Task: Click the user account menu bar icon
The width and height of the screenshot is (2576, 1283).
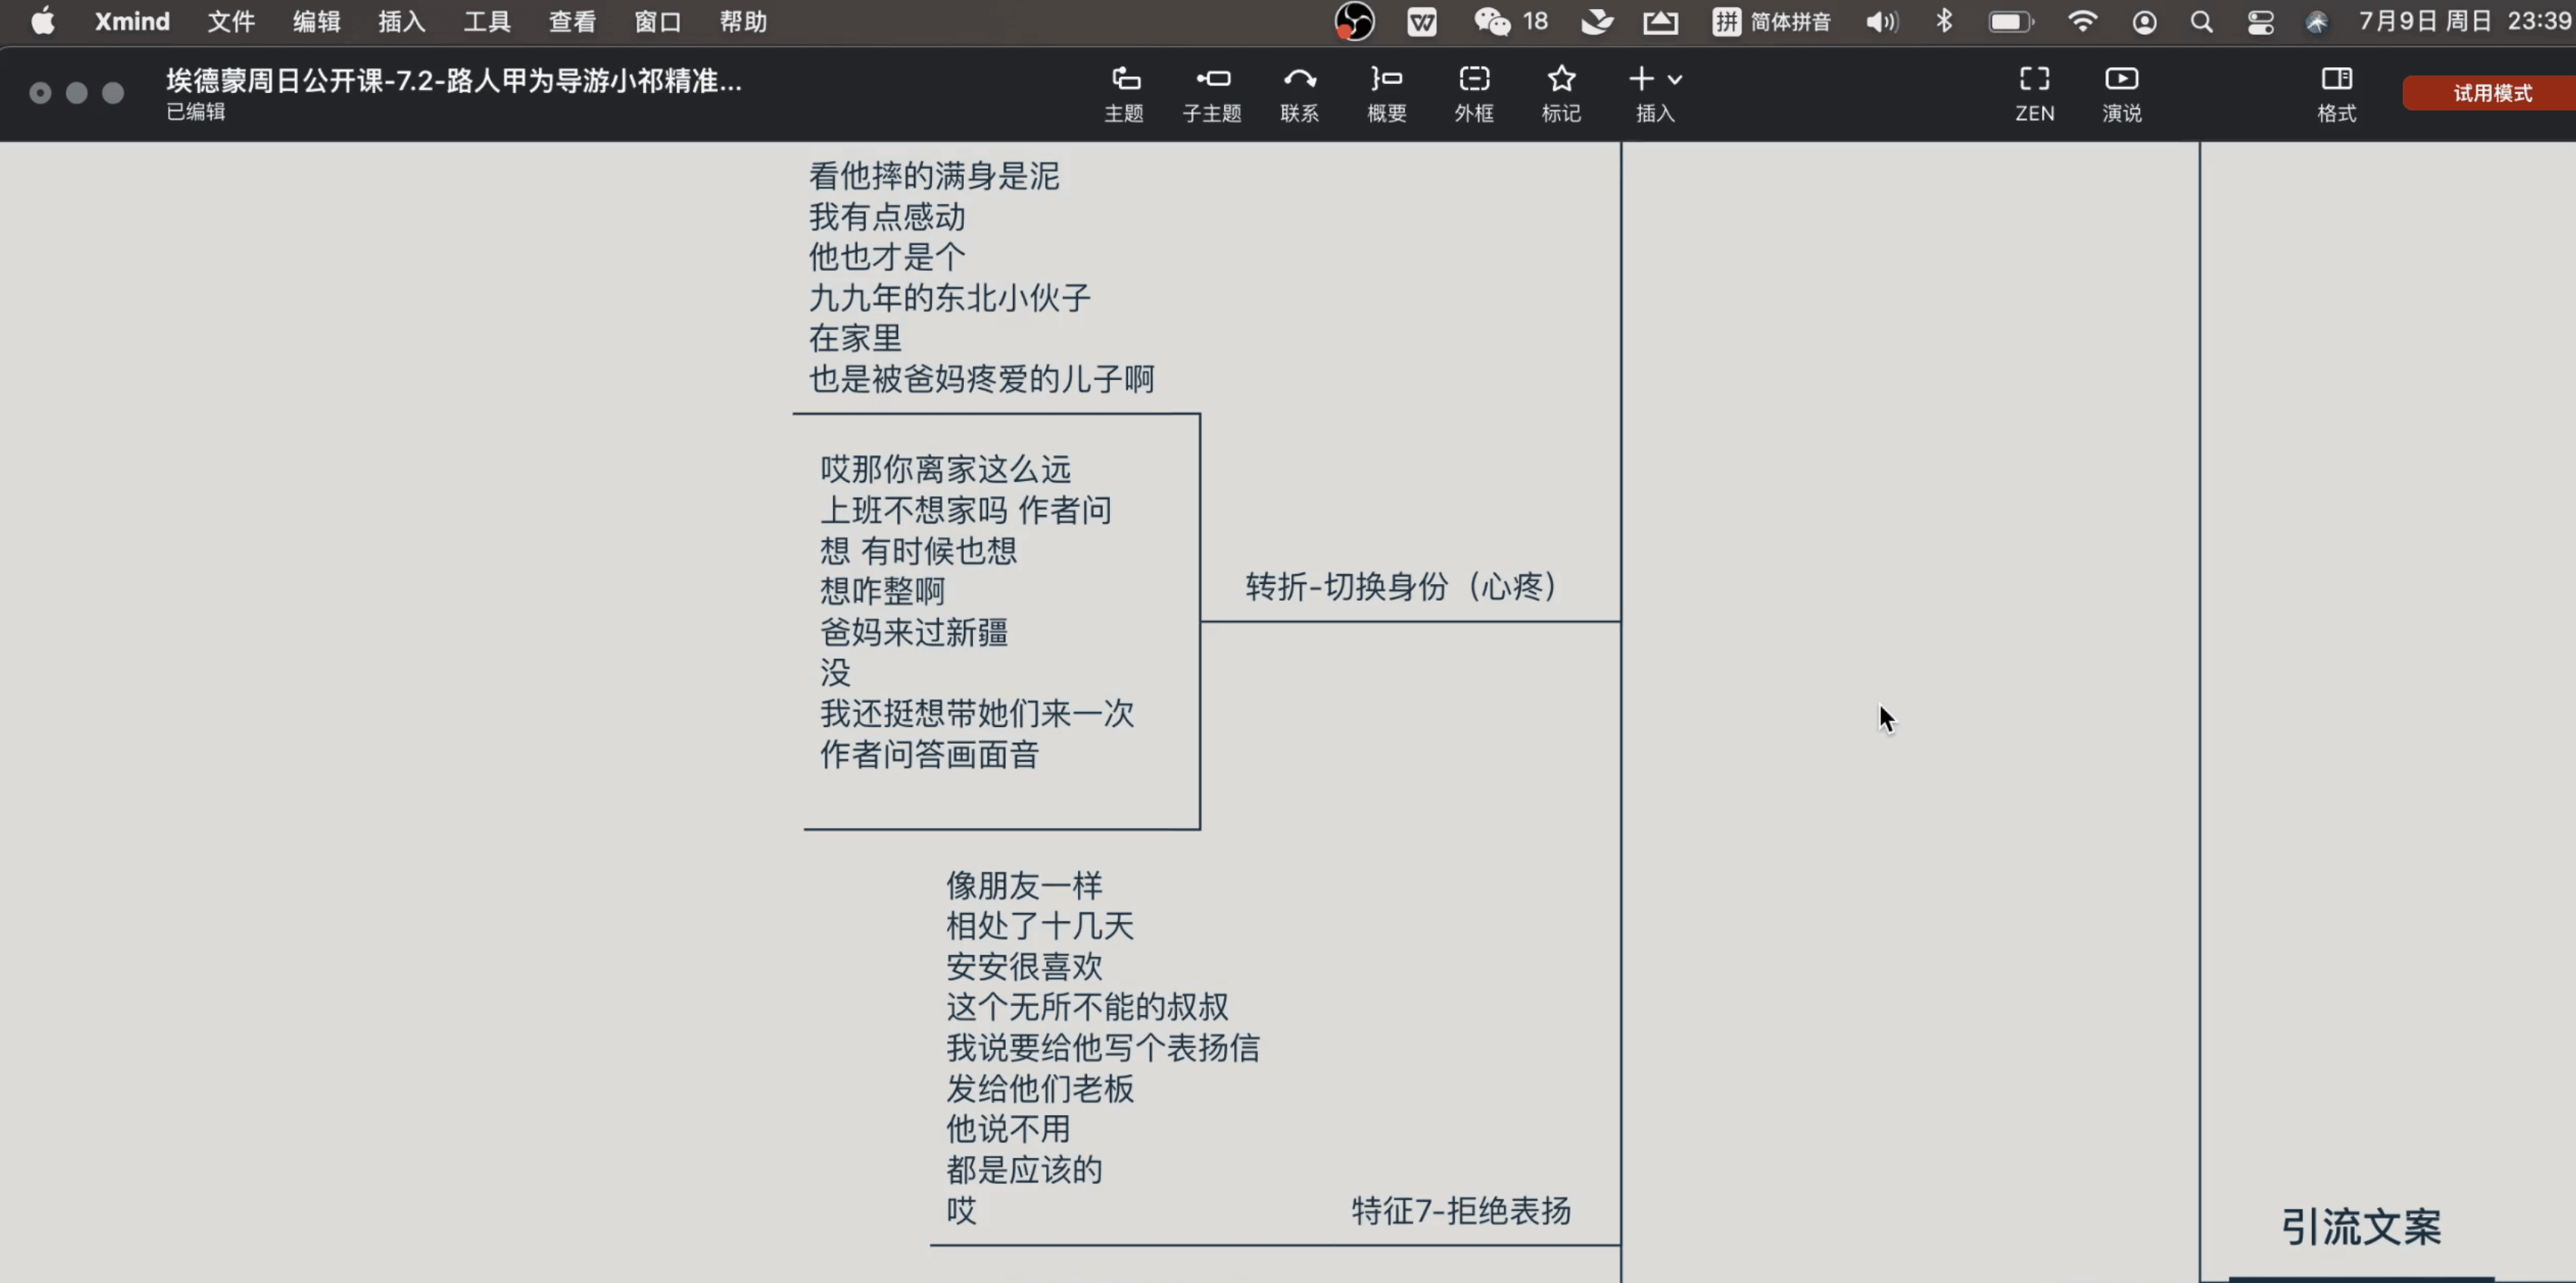Action: click(2144, 21)
